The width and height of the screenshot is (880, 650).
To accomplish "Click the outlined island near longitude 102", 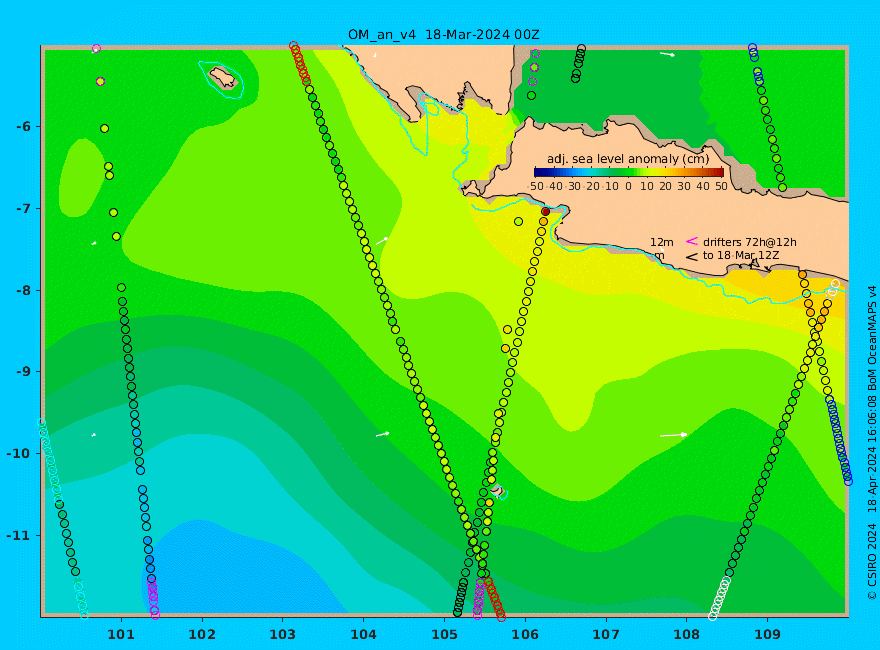I will click(223, 77).
